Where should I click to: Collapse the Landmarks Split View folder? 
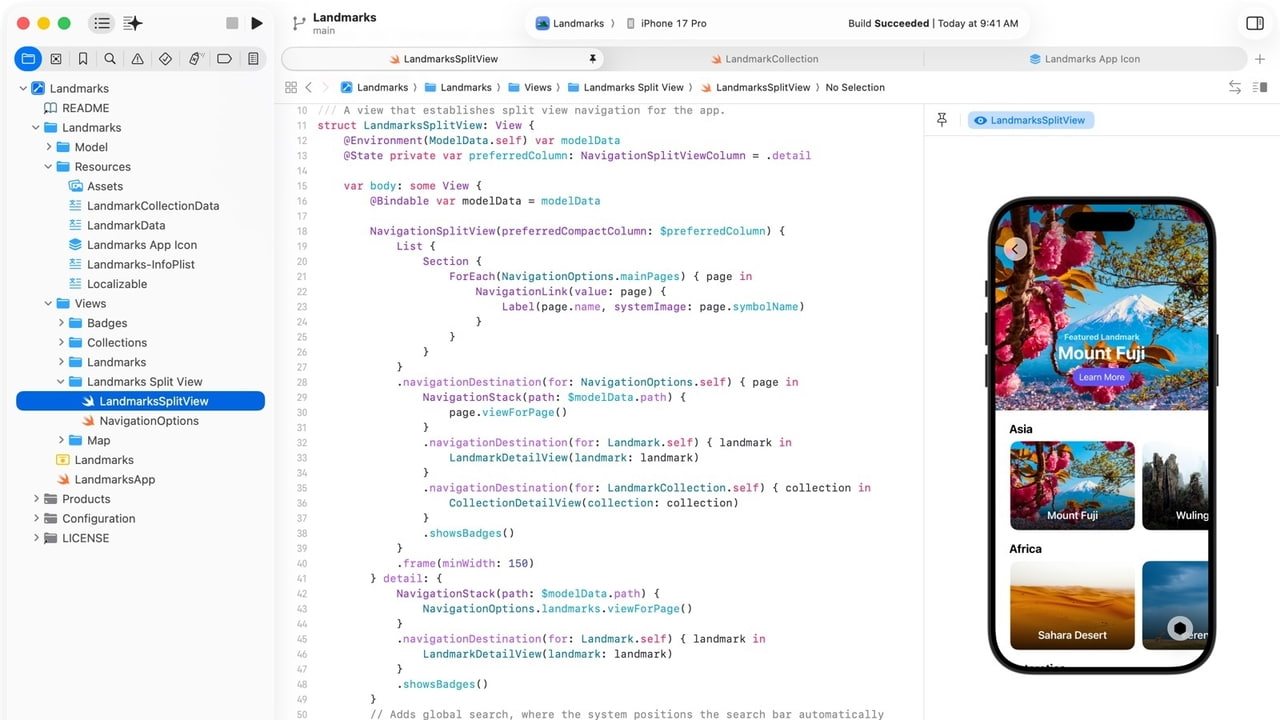pyautogui.click(x=61, y=381)
